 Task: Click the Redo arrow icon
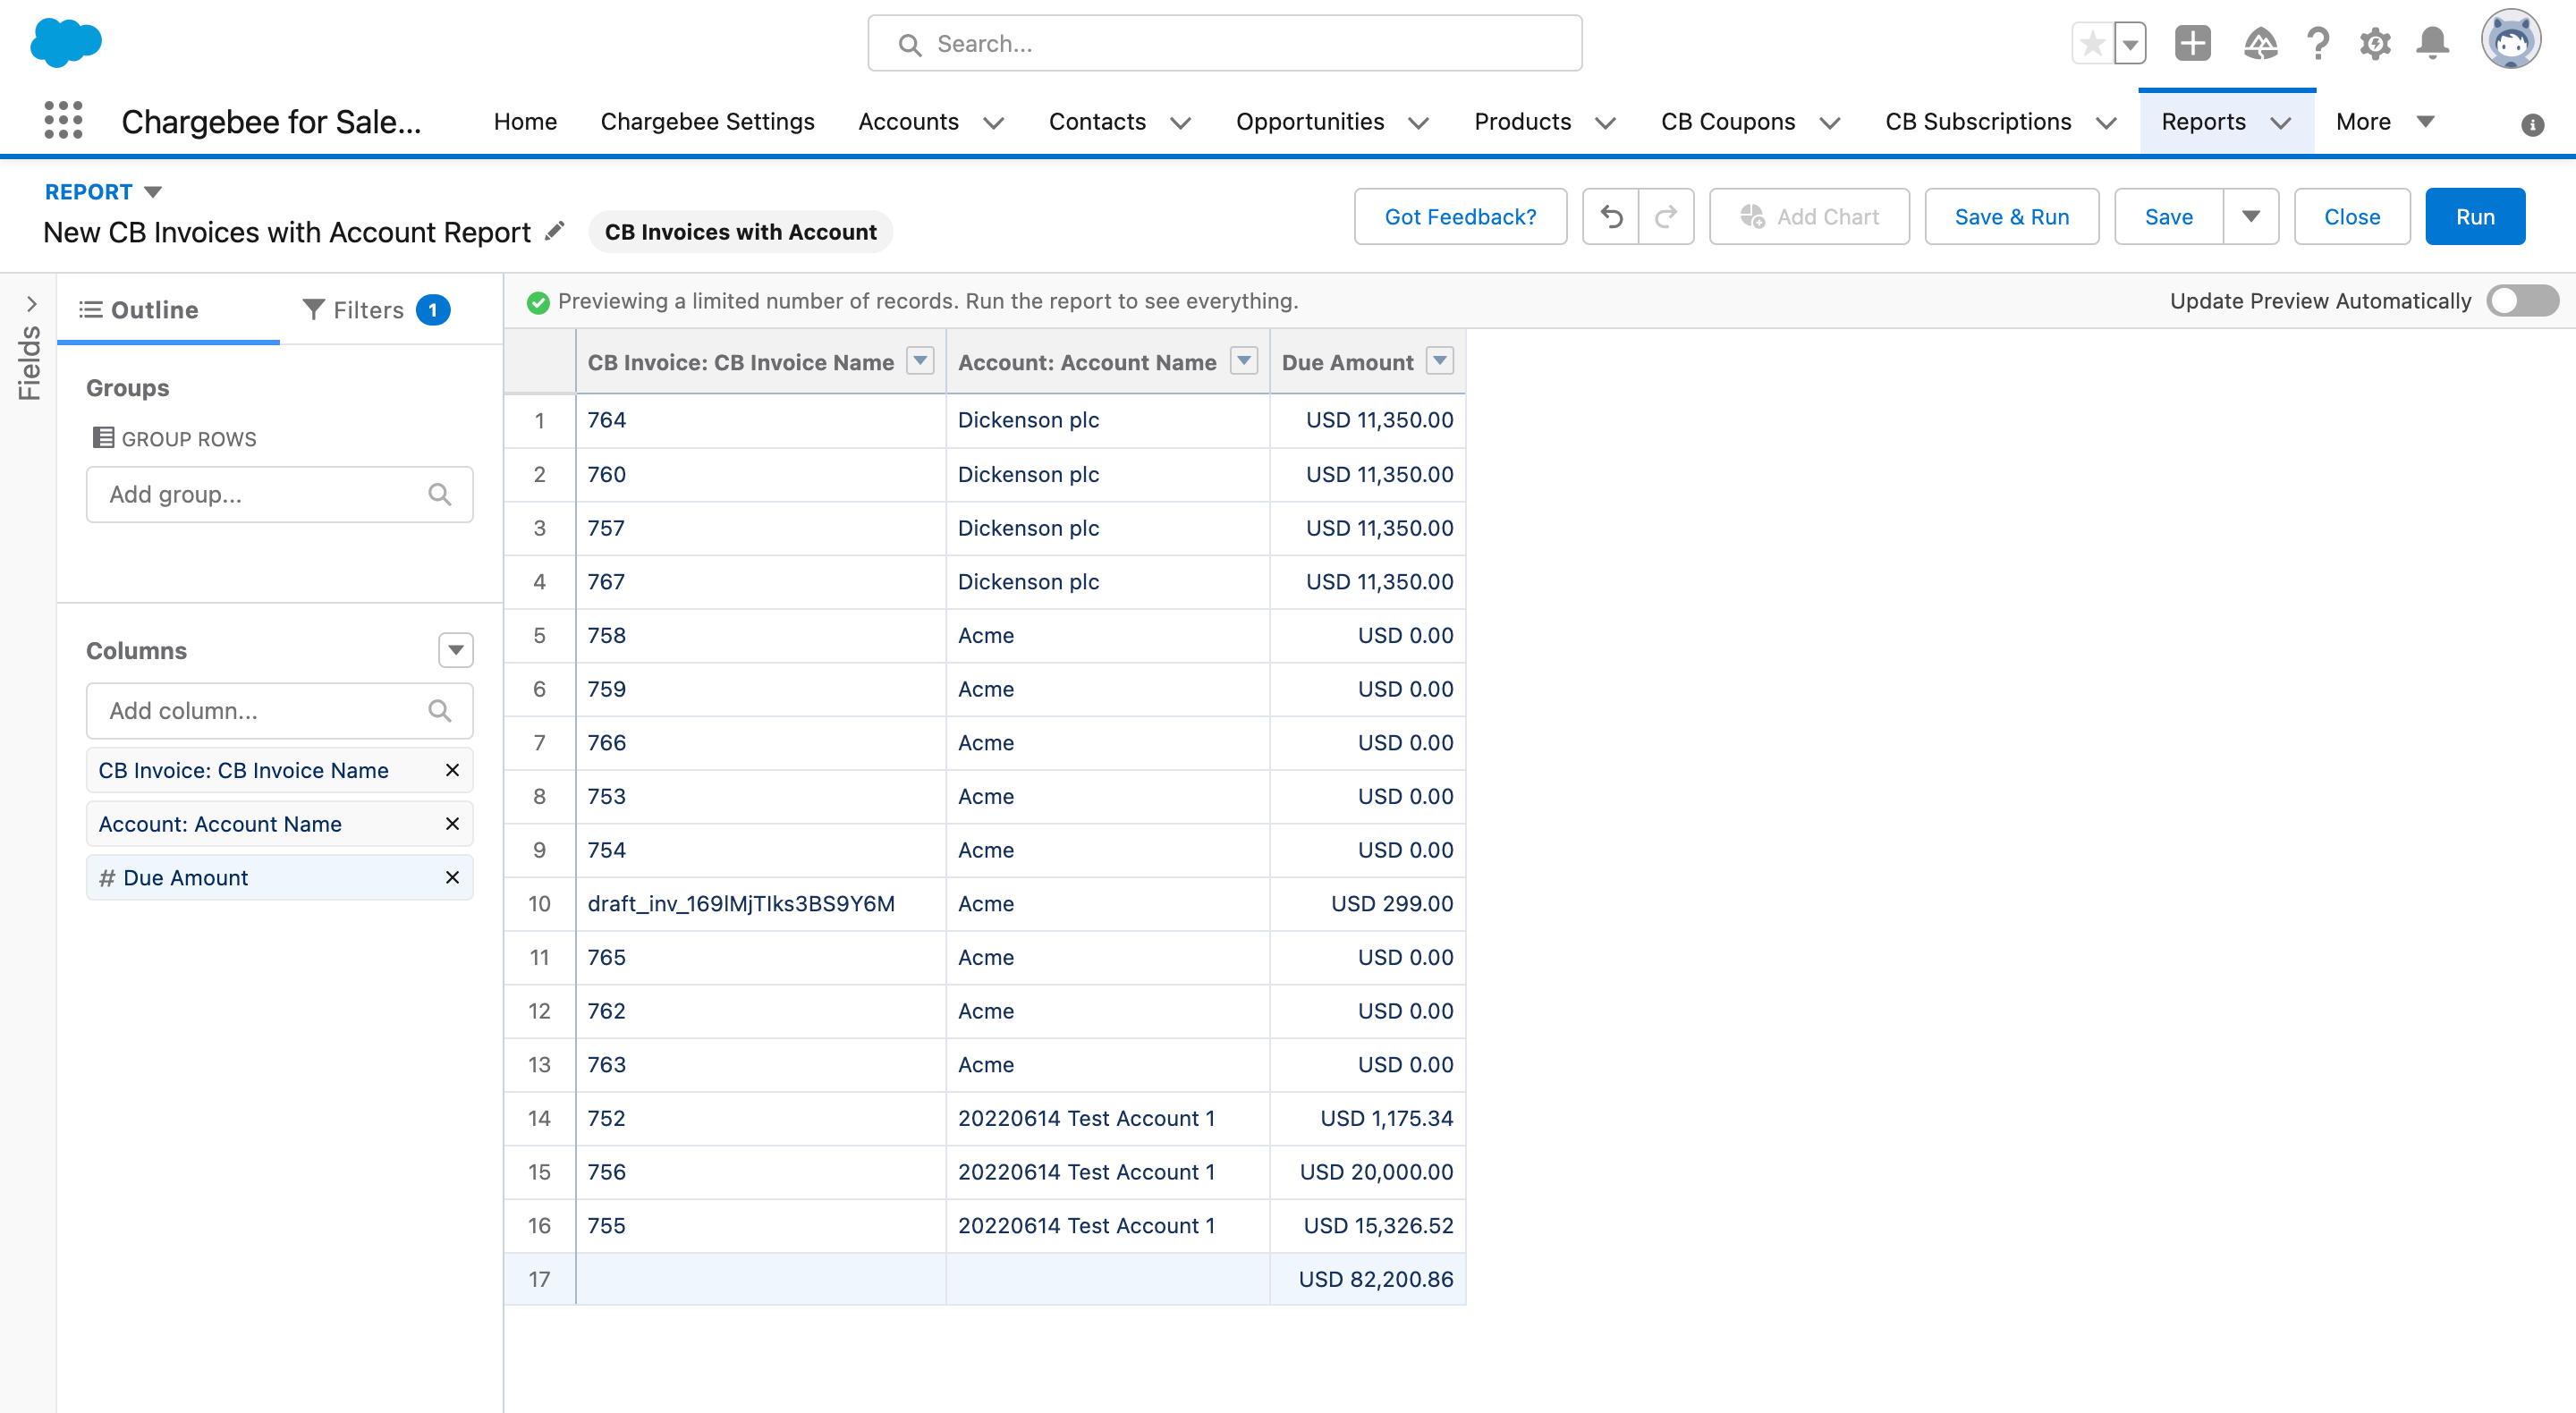(1666, 216)
